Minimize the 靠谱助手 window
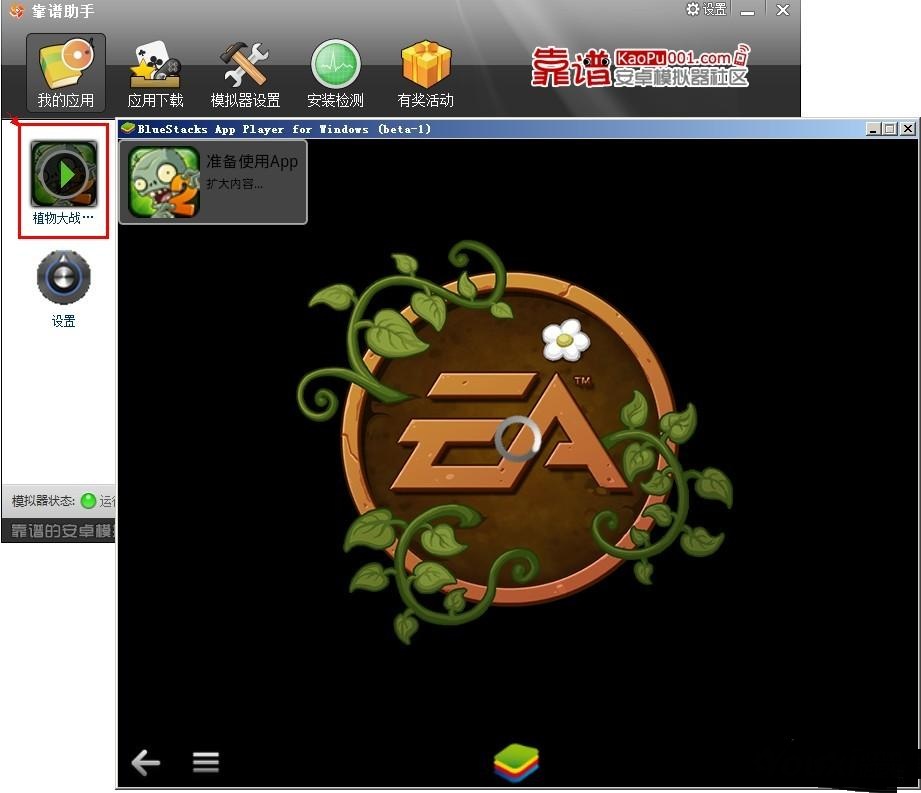 (x=747, y=11)
